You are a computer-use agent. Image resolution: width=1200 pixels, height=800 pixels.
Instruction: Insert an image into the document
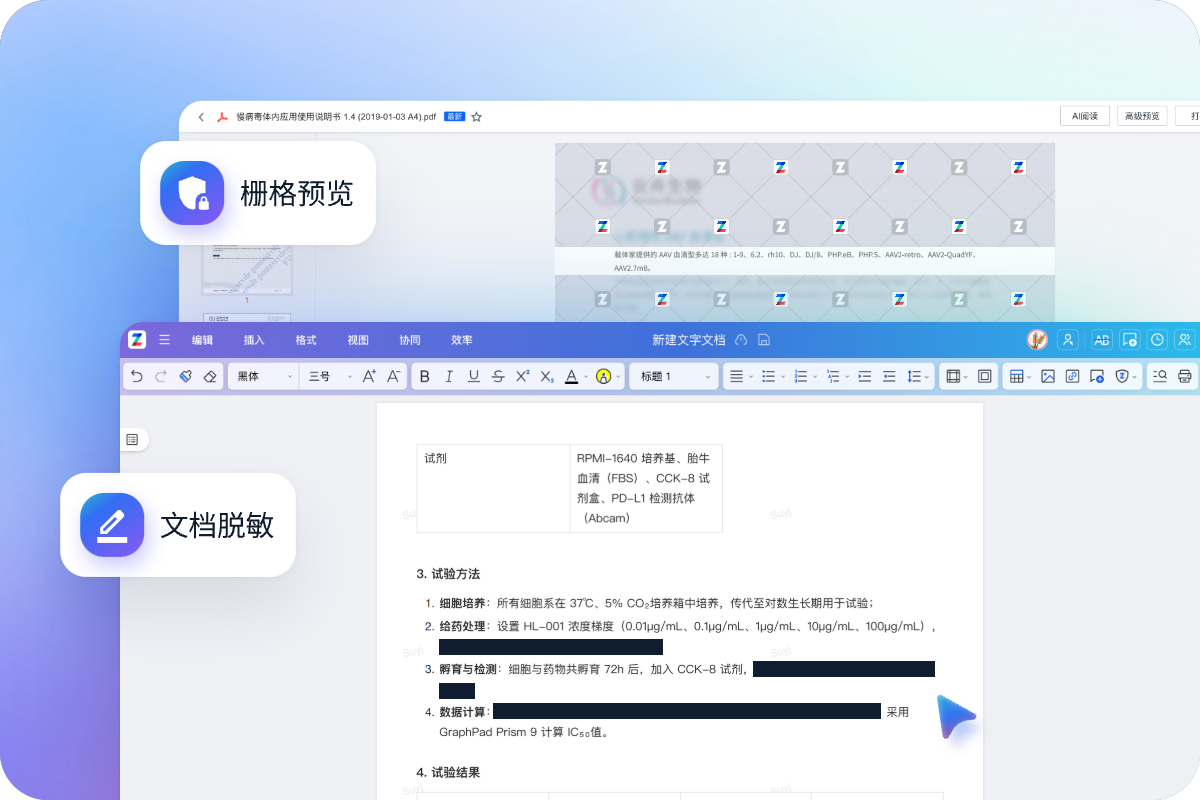pos(1048,376)
